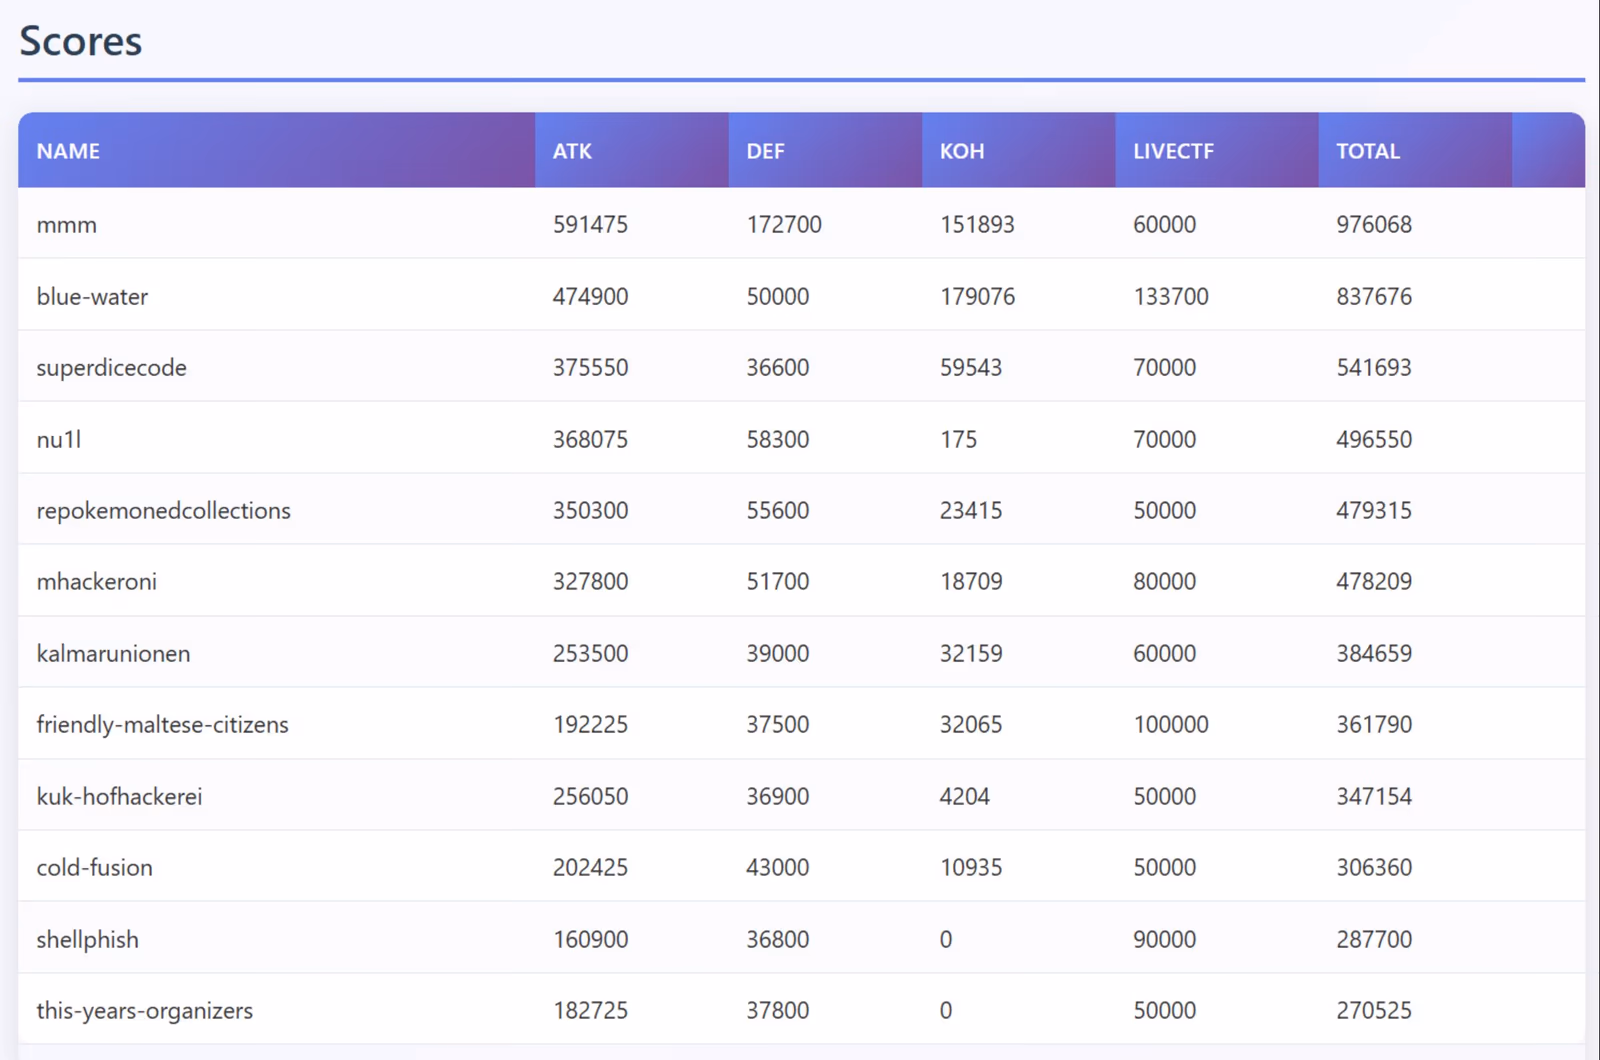Click mmm's total score 976068
Viewport: 1600px width, 1060px height.
tap(1373, 225)
